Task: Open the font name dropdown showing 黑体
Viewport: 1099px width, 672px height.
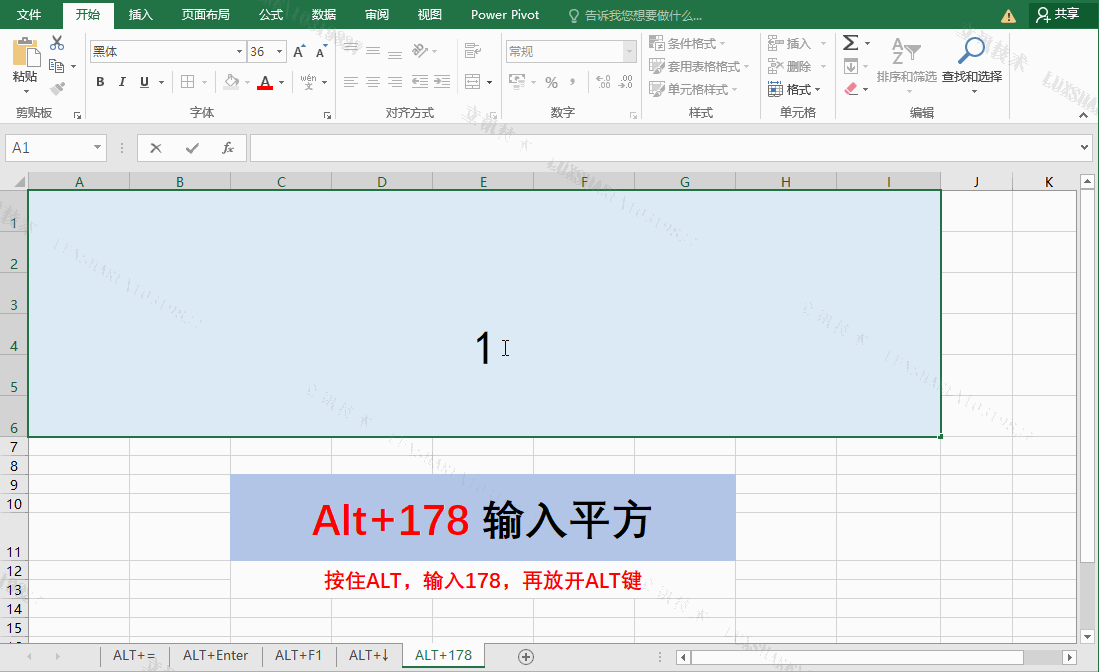Action: click(x=238, y=50)
